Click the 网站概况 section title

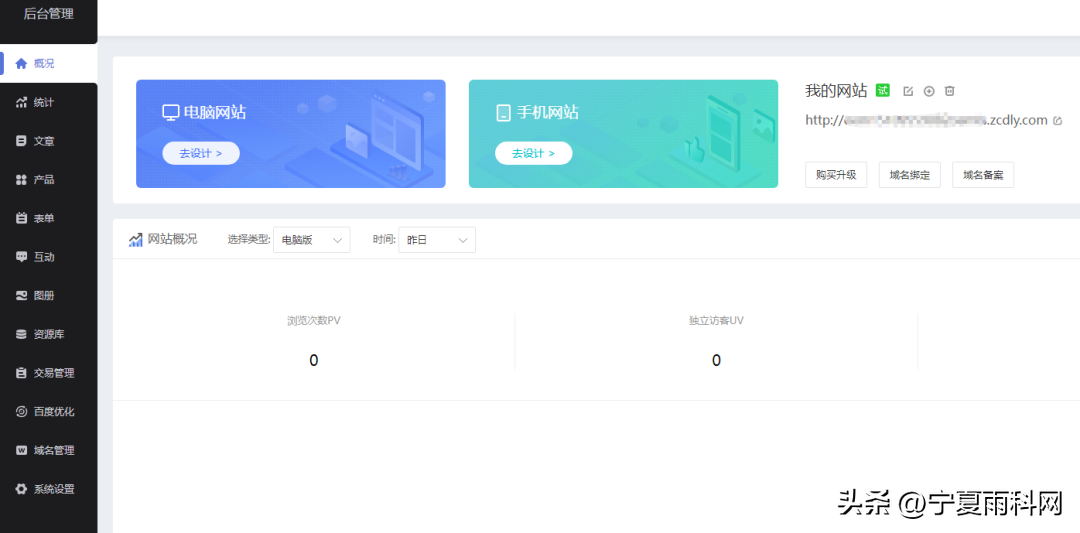[172, 240]
